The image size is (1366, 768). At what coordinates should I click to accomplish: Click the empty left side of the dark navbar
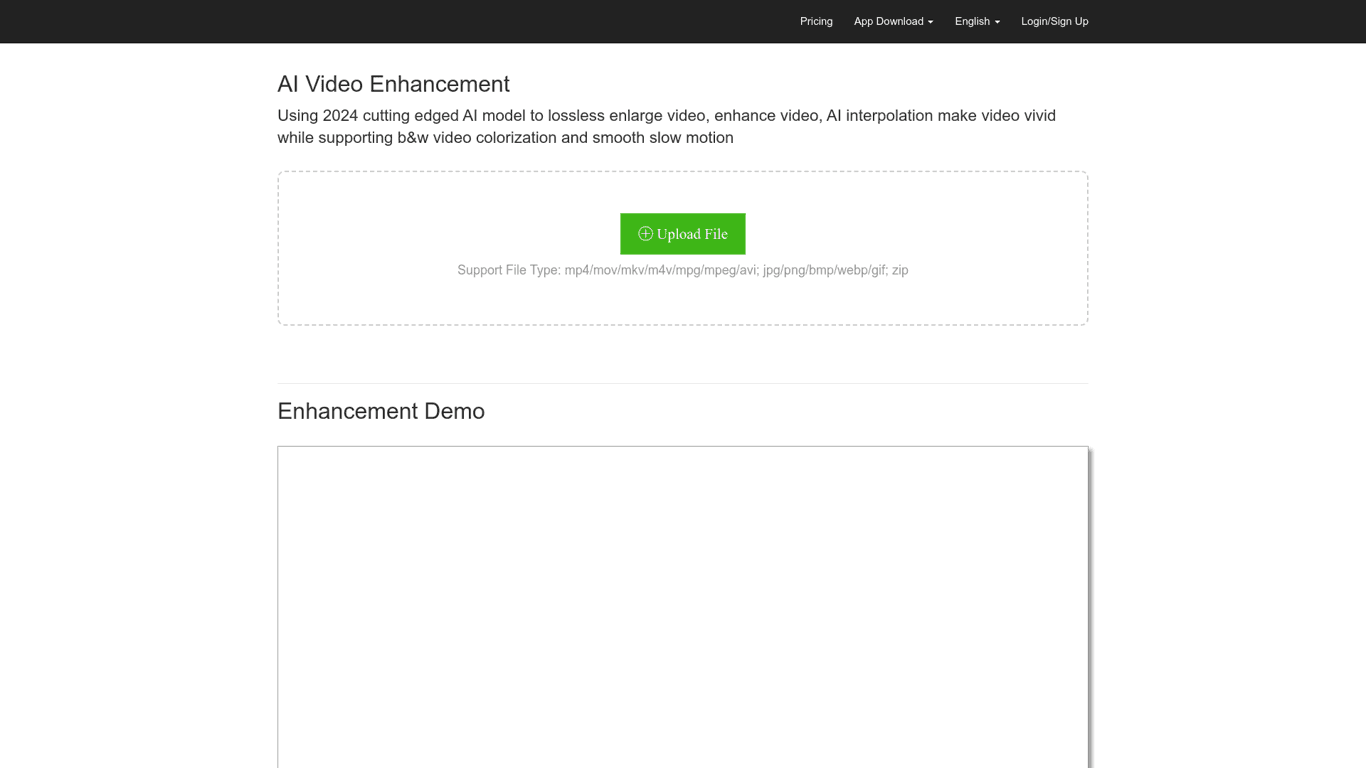tap(300, 21)
